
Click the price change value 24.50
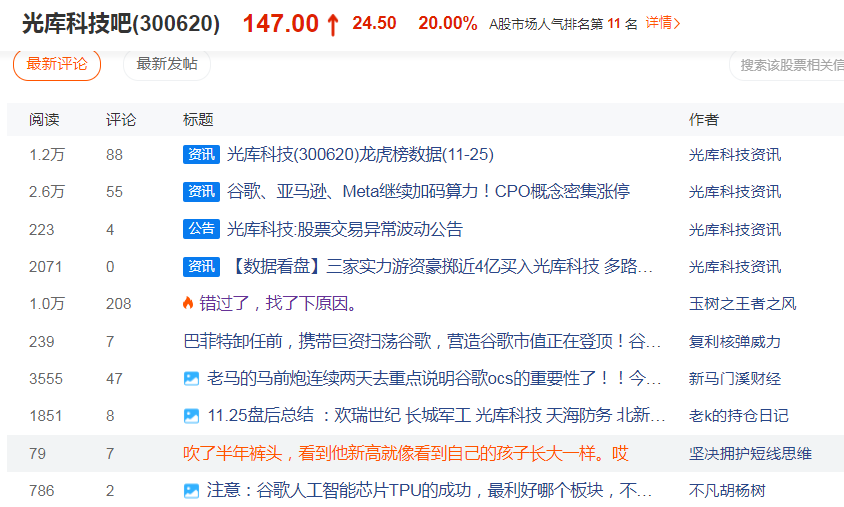[x=374, y=23]
